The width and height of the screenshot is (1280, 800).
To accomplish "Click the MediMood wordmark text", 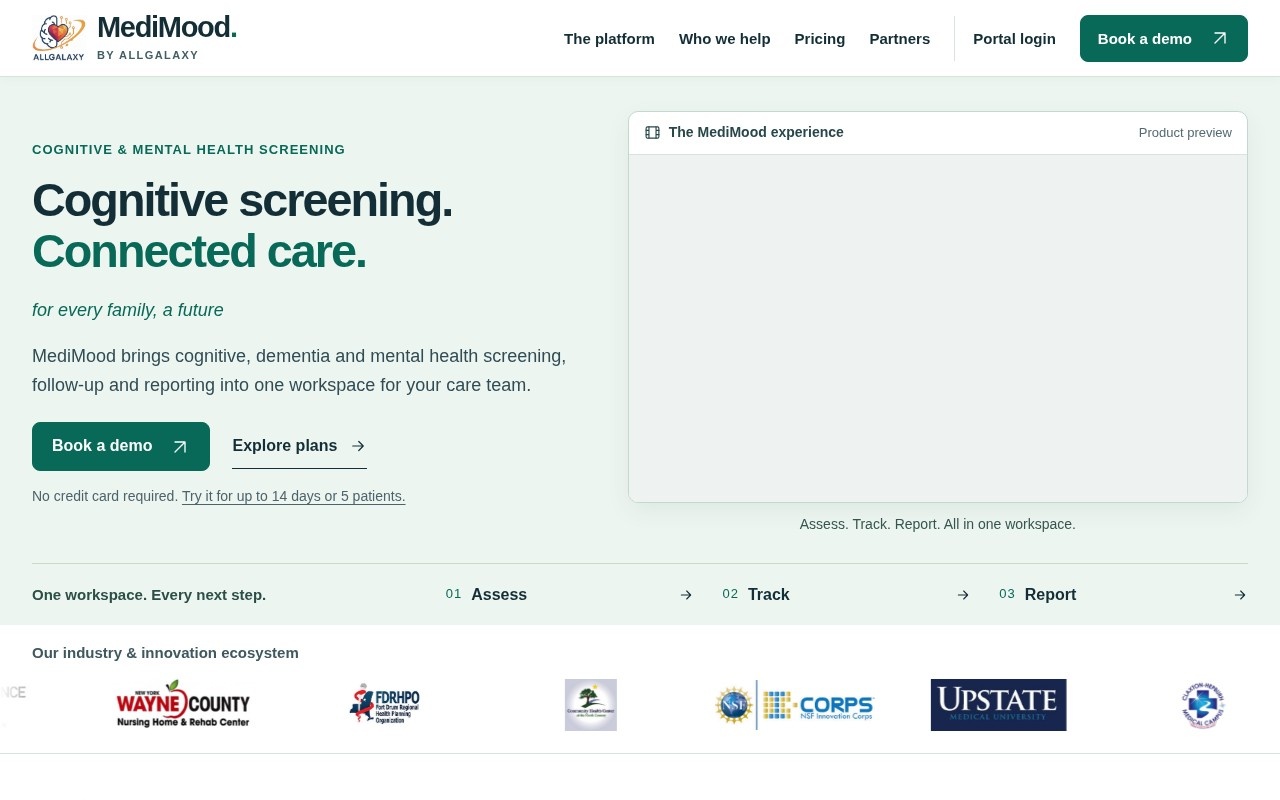I will (167, 28).
